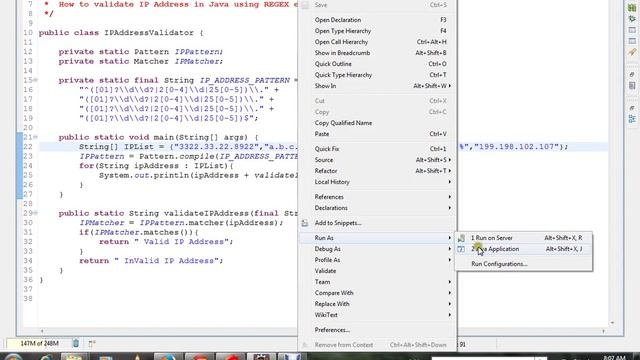Collapse the code fold at line 15
This screenshot has width=640, height=360.
[36, 80]
